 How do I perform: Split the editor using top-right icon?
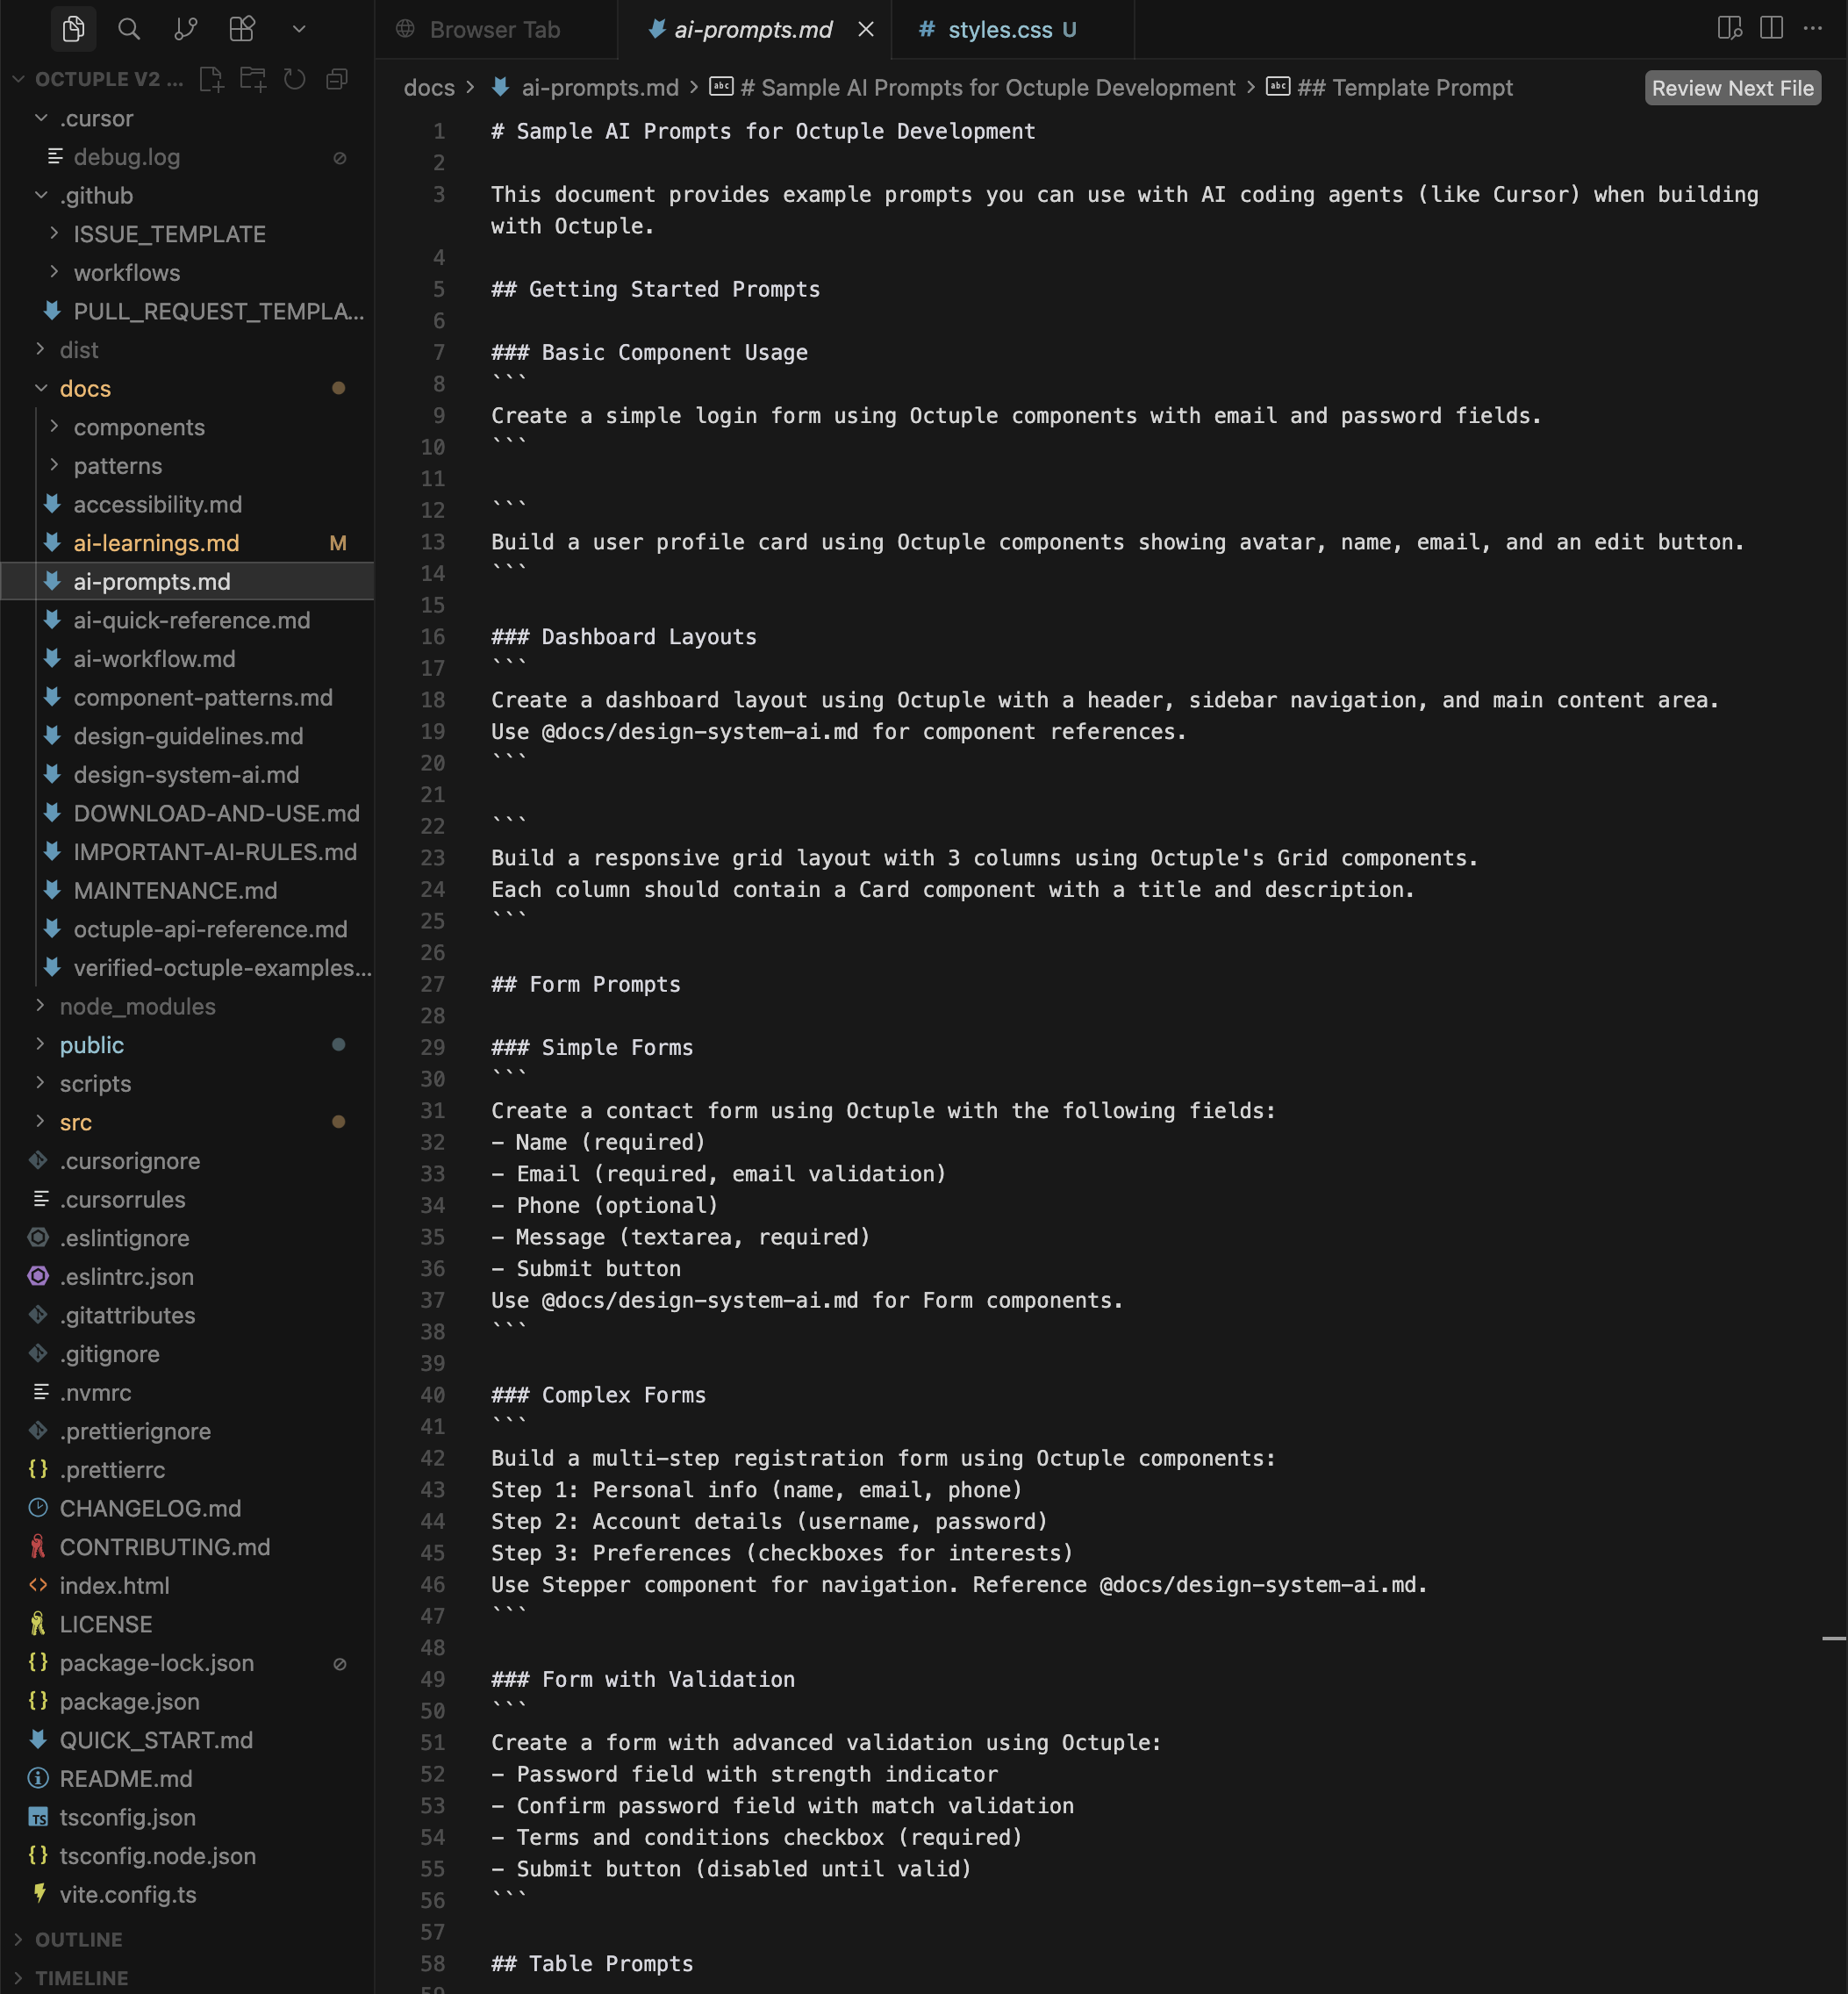[1769, 29]
